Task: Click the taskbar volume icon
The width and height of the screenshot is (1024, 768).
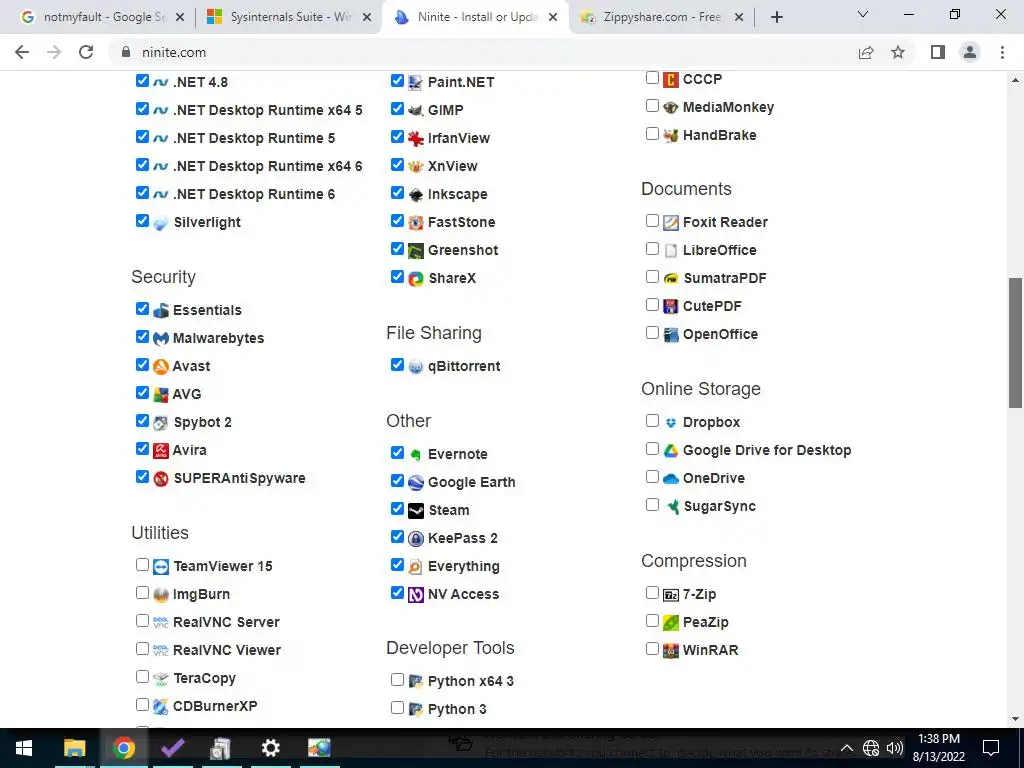Action: click(x=895, y=748)
